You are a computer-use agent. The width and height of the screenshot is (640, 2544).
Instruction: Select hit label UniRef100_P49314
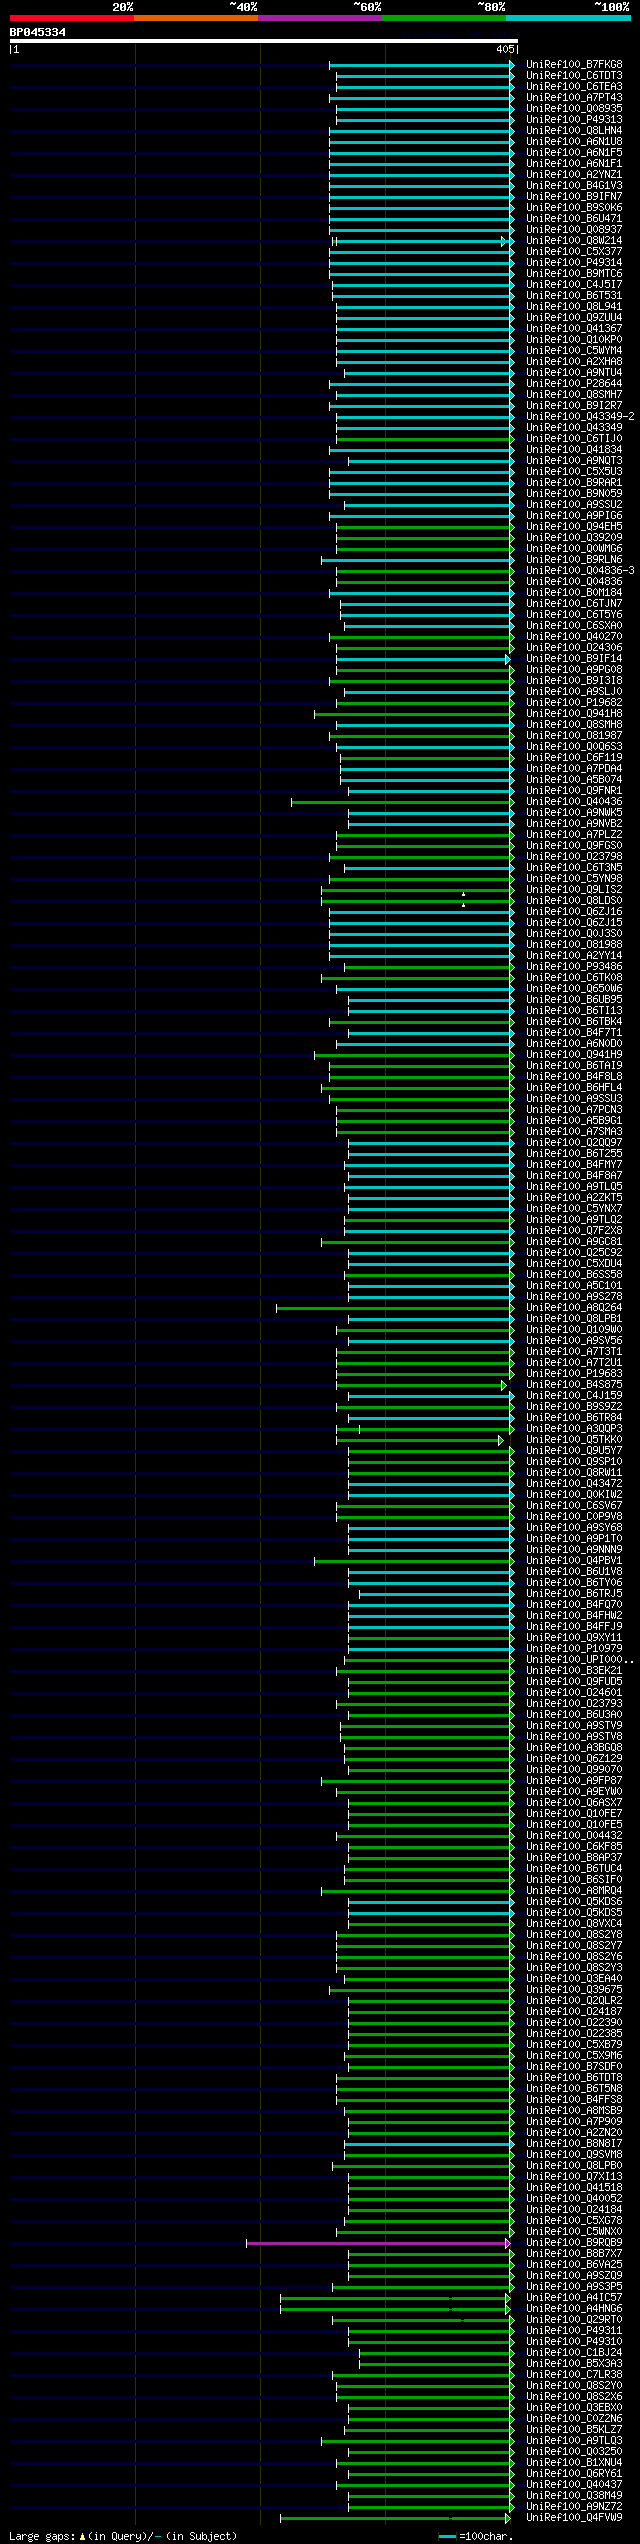(574, 263)
